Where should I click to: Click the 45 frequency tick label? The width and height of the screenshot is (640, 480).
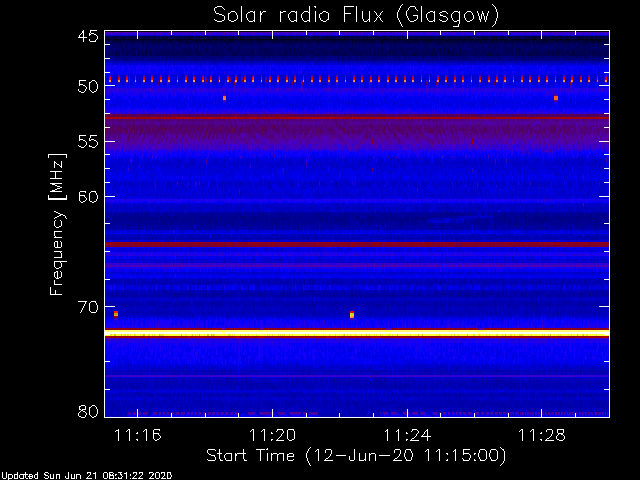(x=88, y=36)
